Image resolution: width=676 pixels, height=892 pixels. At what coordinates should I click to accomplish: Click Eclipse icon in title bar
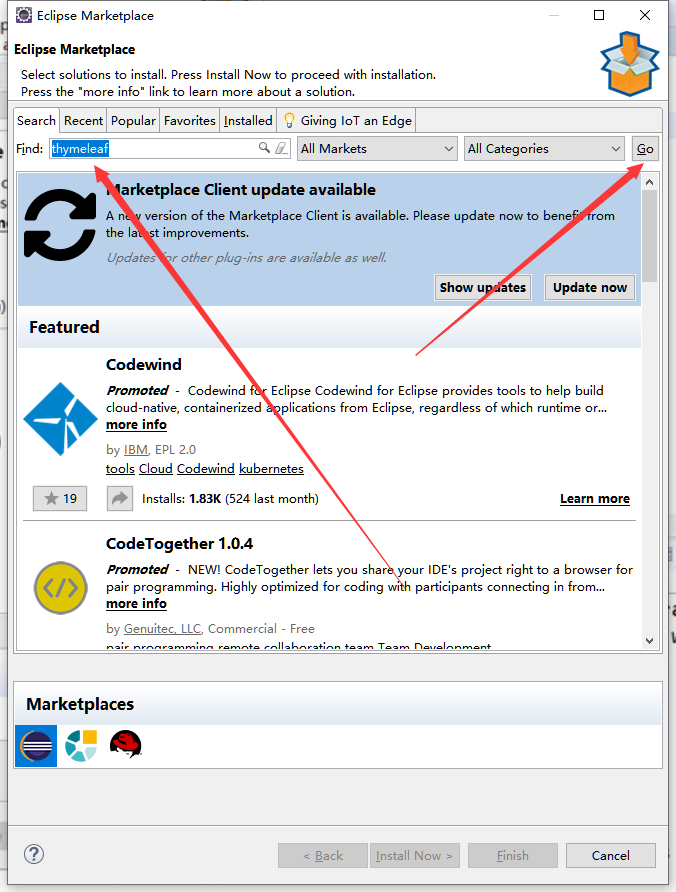tap(24, 15)
